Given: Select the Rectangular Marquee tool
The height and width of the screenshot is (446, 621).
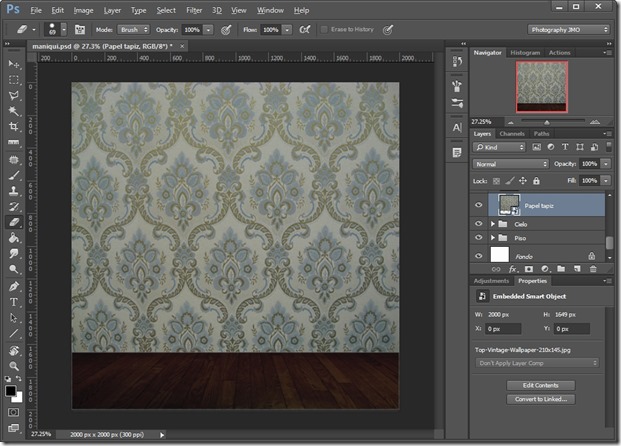Looking at the screenshot, I should coord(14,80).
